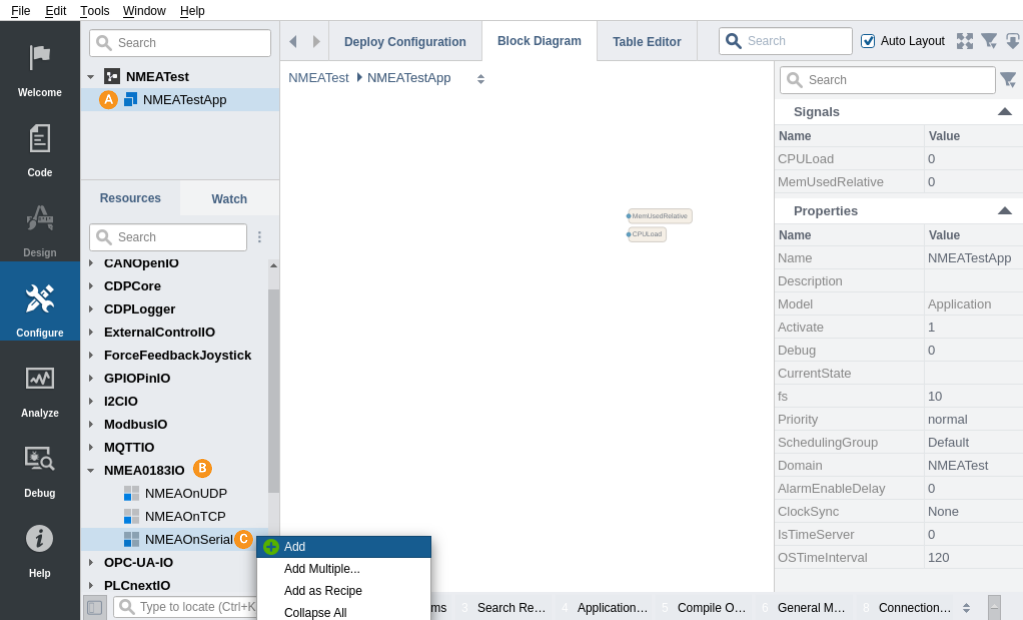Switch to the Table Editor tab

646,42
